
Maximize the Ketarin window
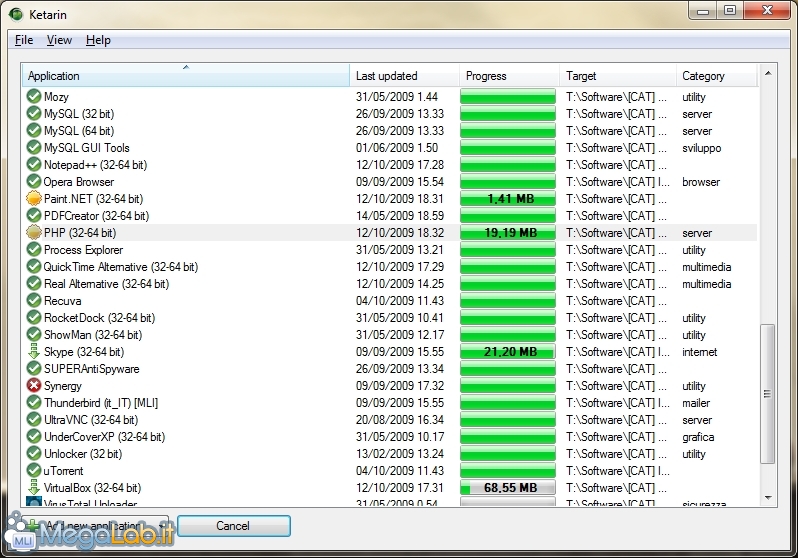730,11
